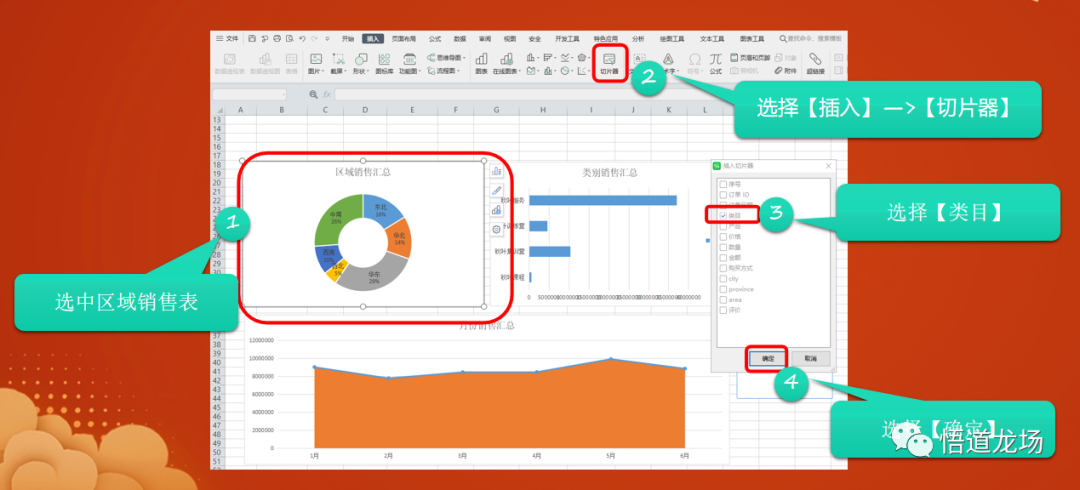The width and height of the screenshot is (1080, 490).
Task: Switch to the 数据 tab
Action: pyautogui.click(x=460, y=39)
